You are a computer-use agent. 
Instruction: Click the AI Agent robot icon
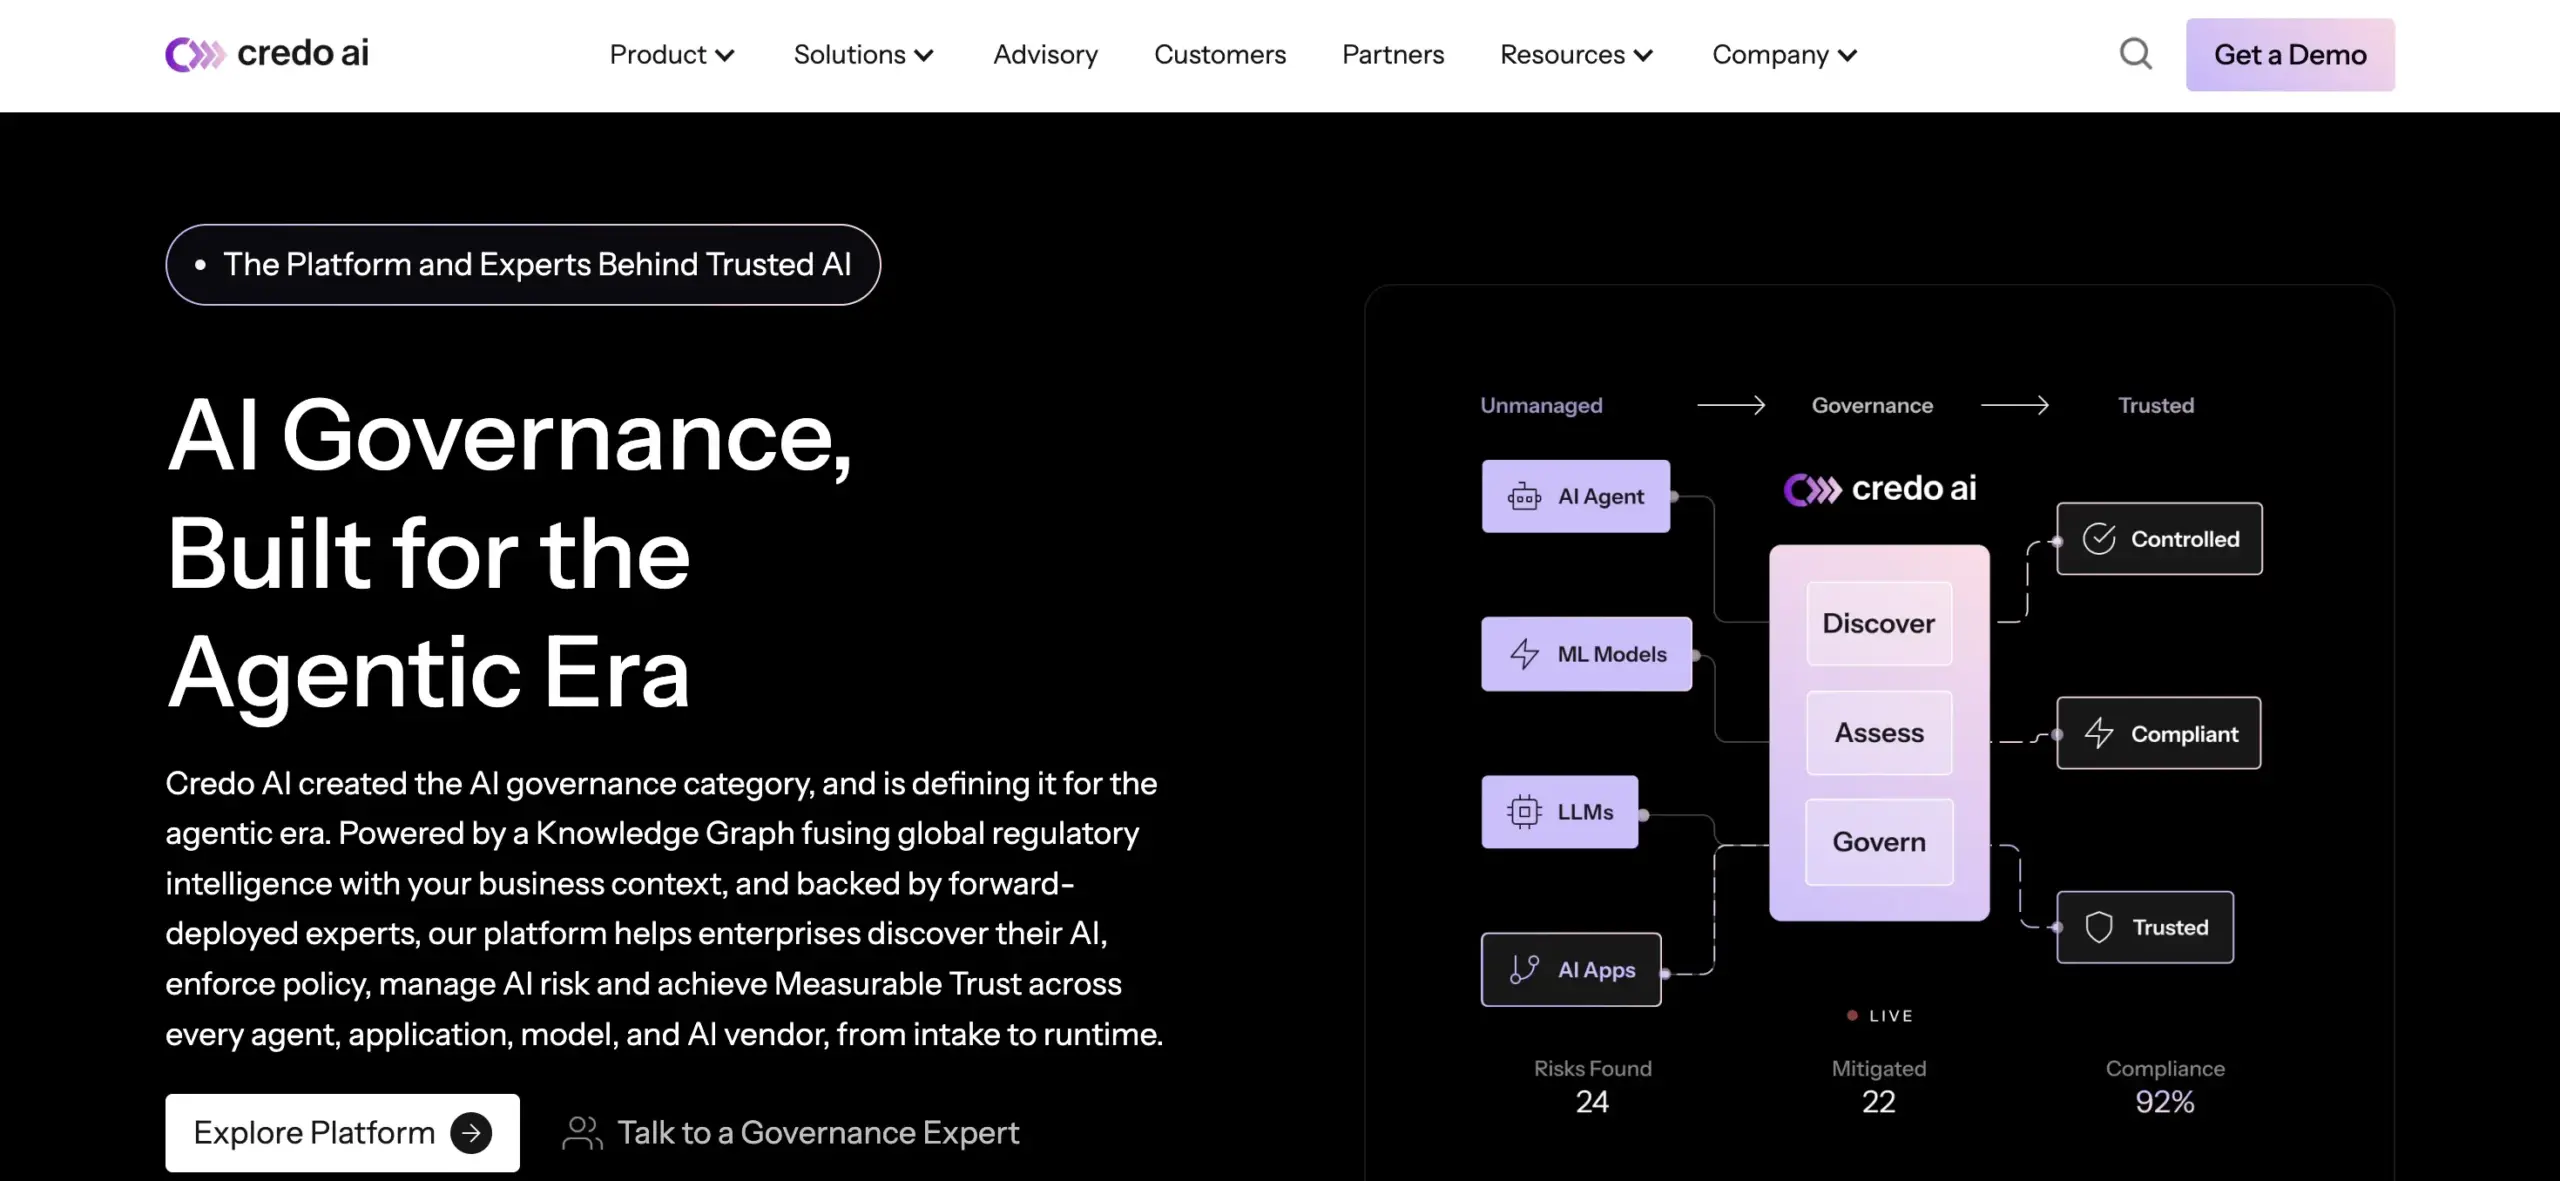(x=1524, y=497)
